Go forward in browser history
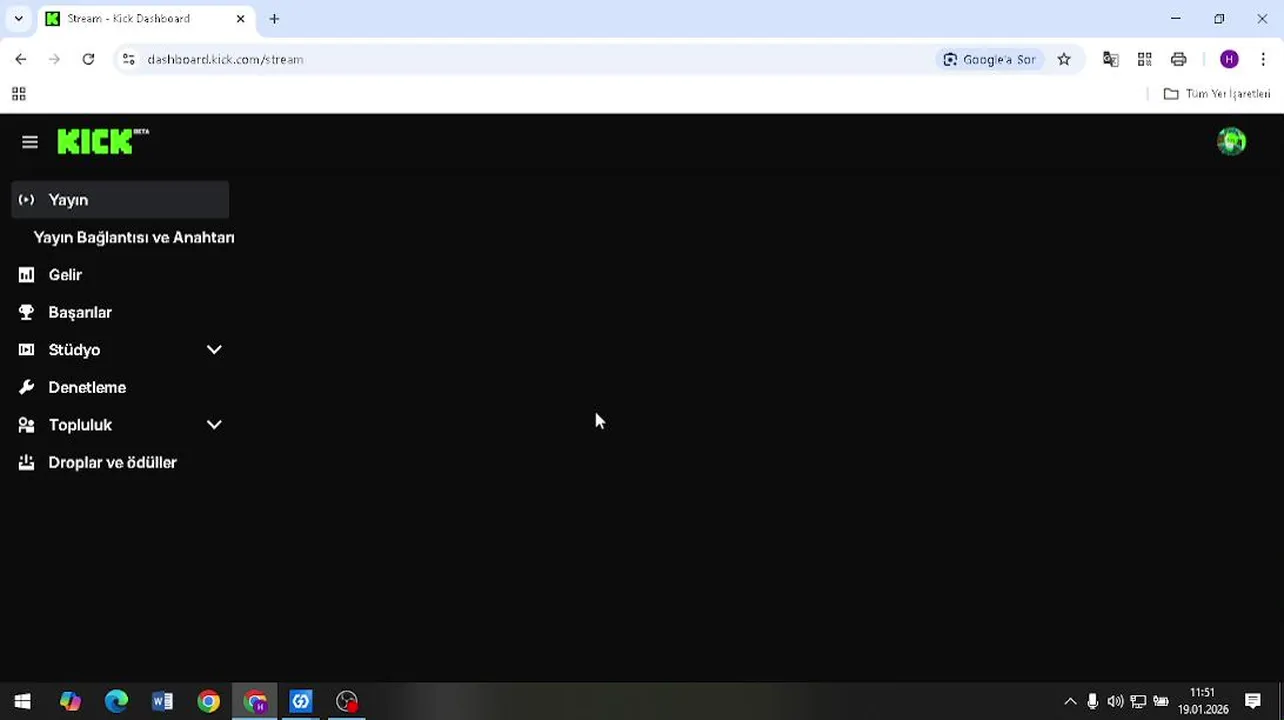Screen dimensions: 1284x720 click(x=55, y=59)
